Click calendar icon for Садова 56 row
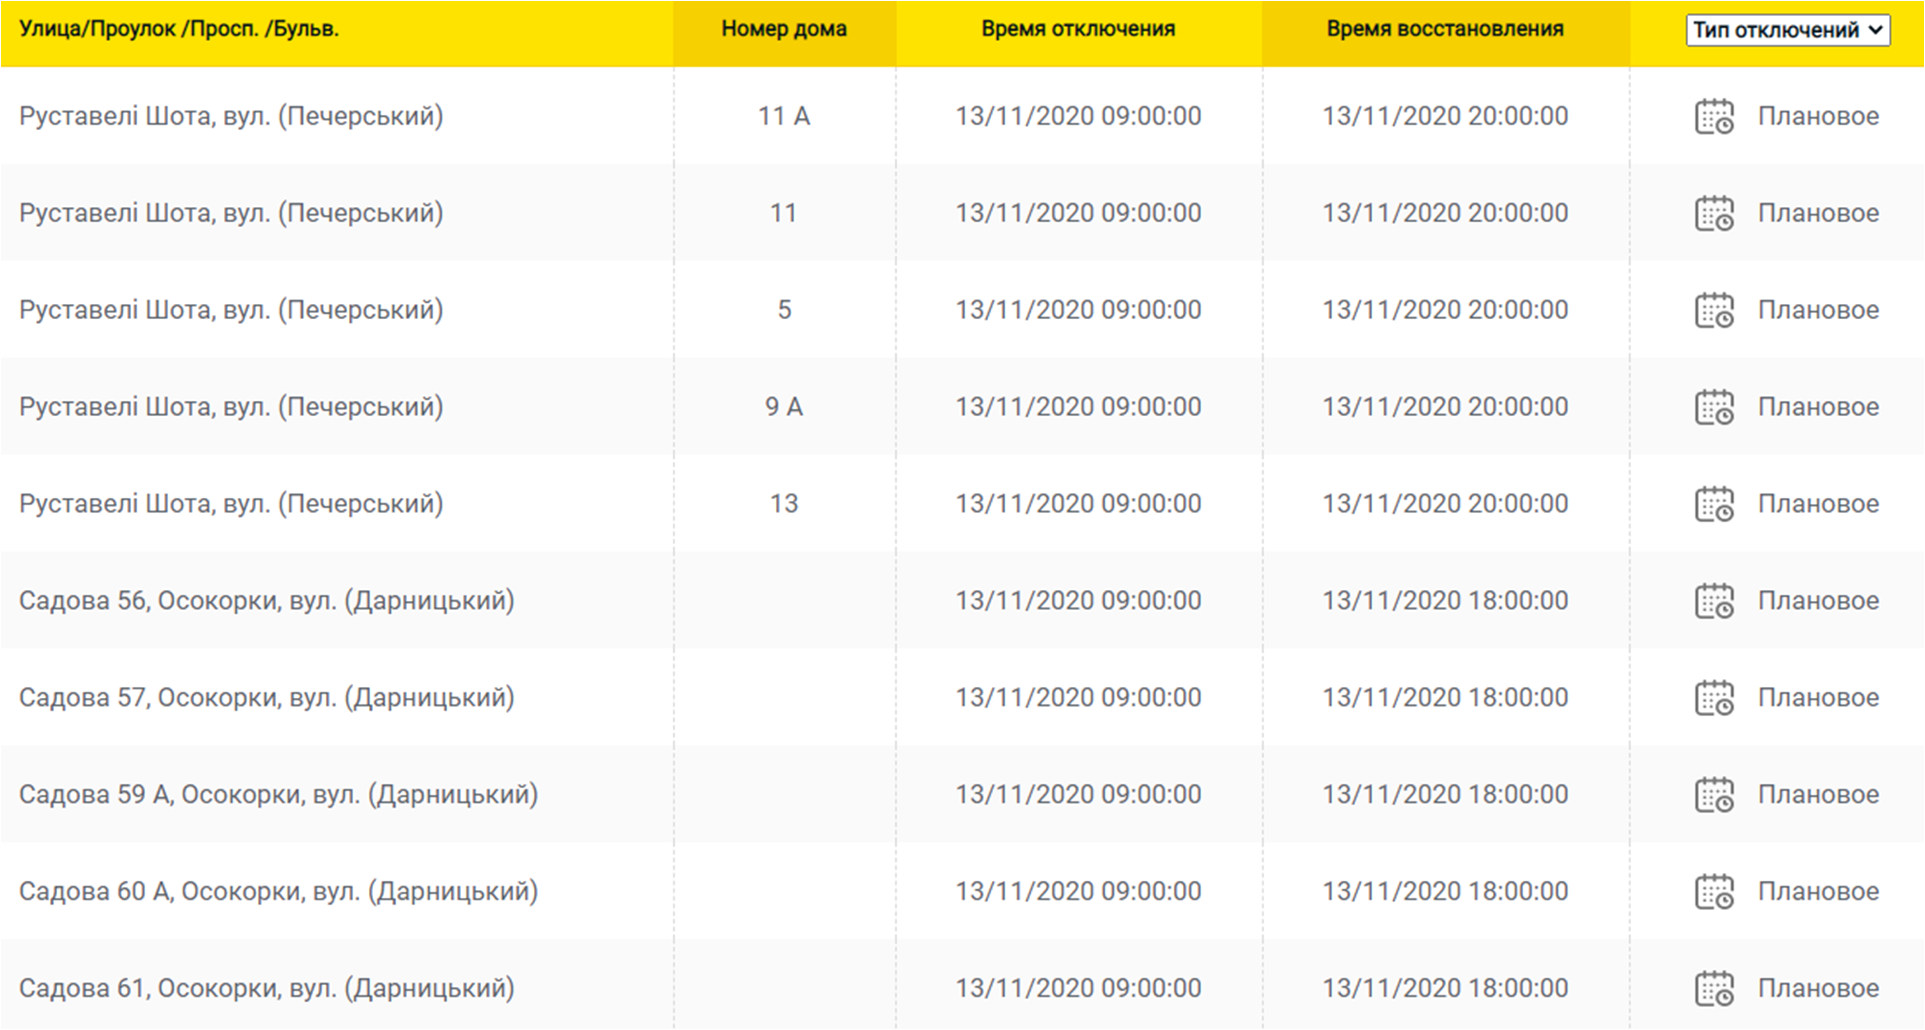The image size is (1925, 1030). pos(1714,602)
